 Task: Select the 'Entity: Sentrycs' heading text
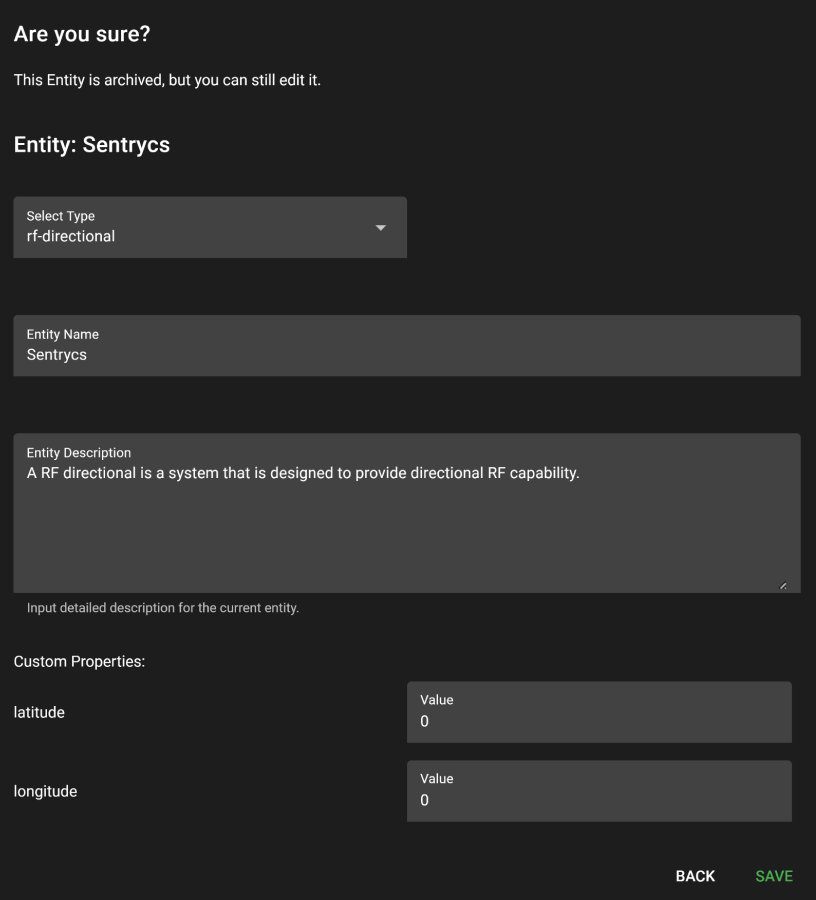point(92,145)
